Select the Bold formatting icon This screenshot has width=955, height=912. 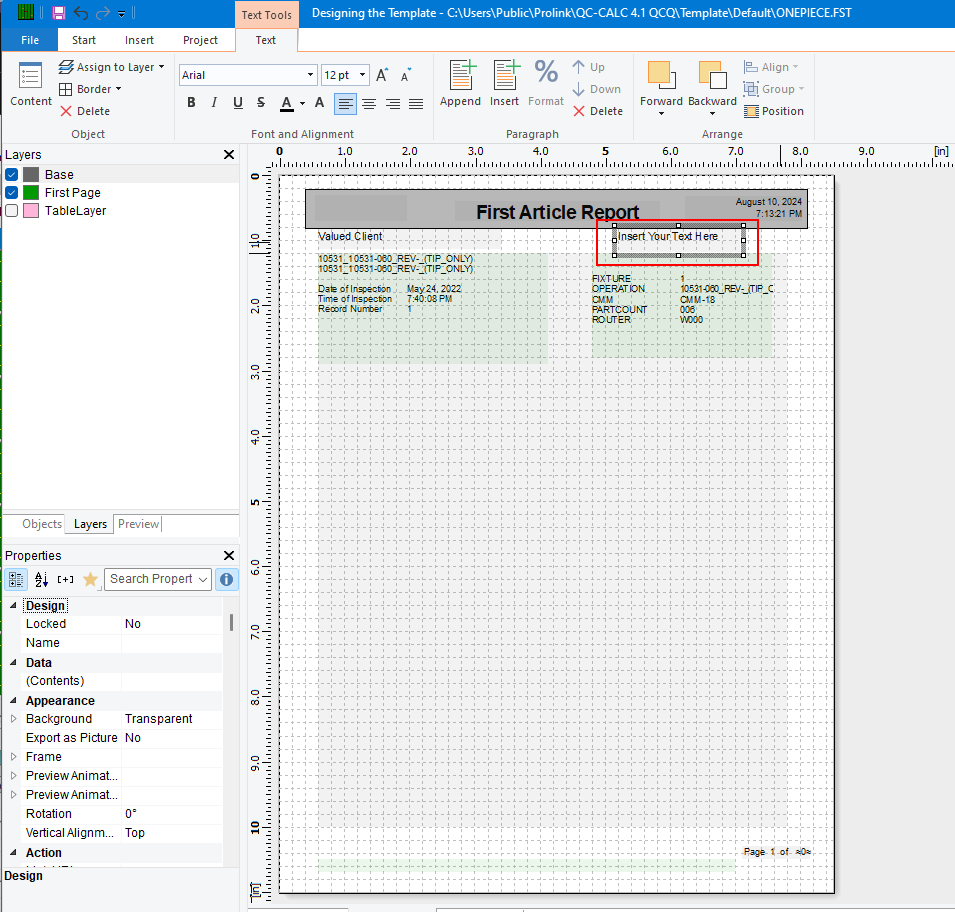(x=191, y=103)
